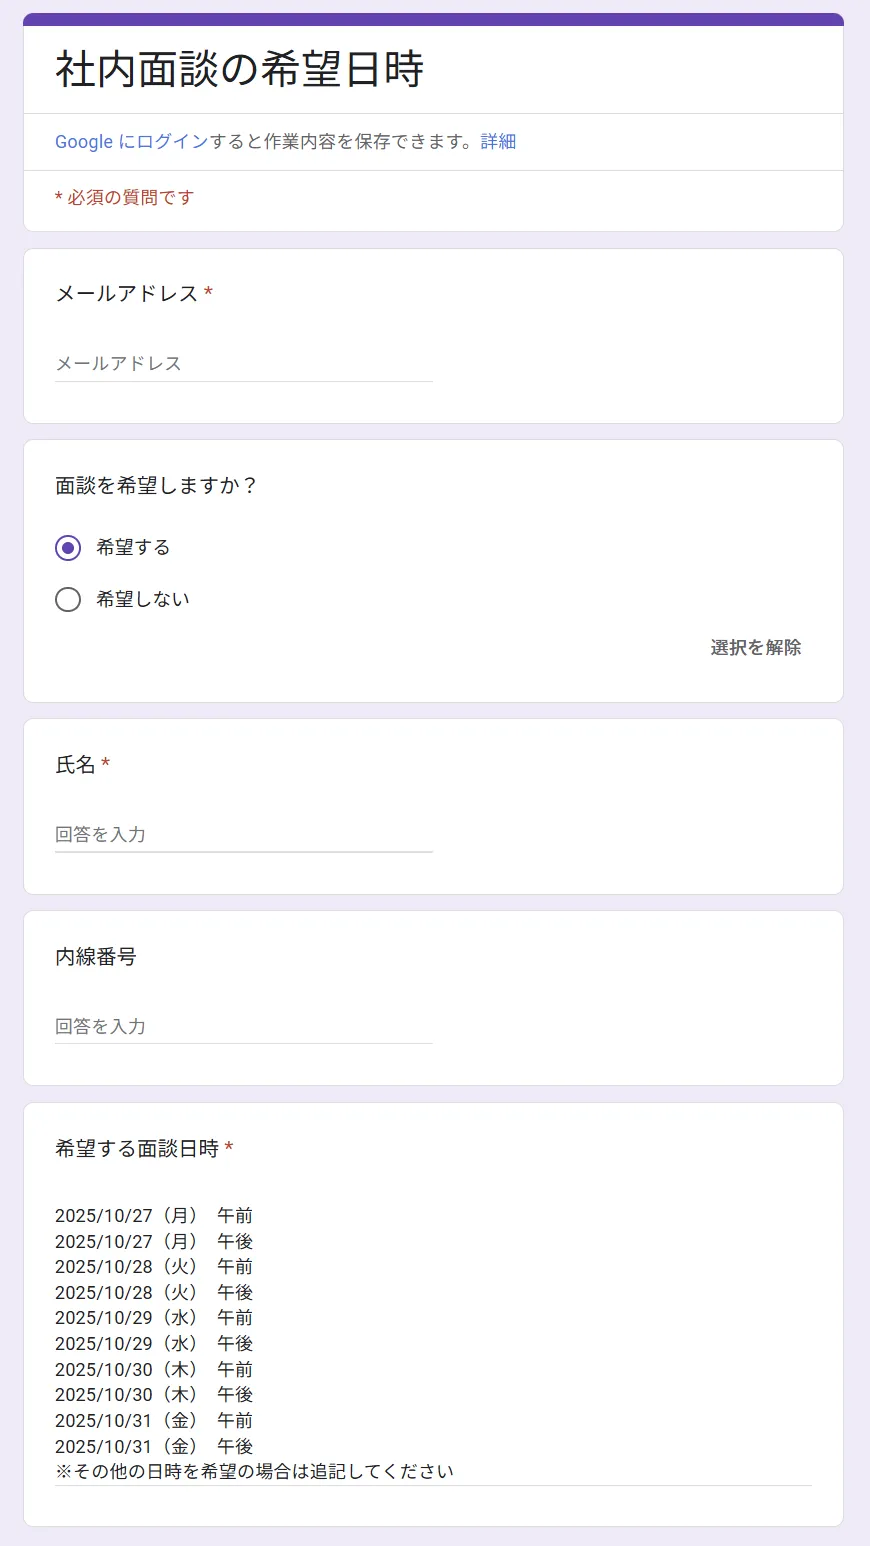
Task: Focus the メールアドレス input field
Action: tap(243, 364)
